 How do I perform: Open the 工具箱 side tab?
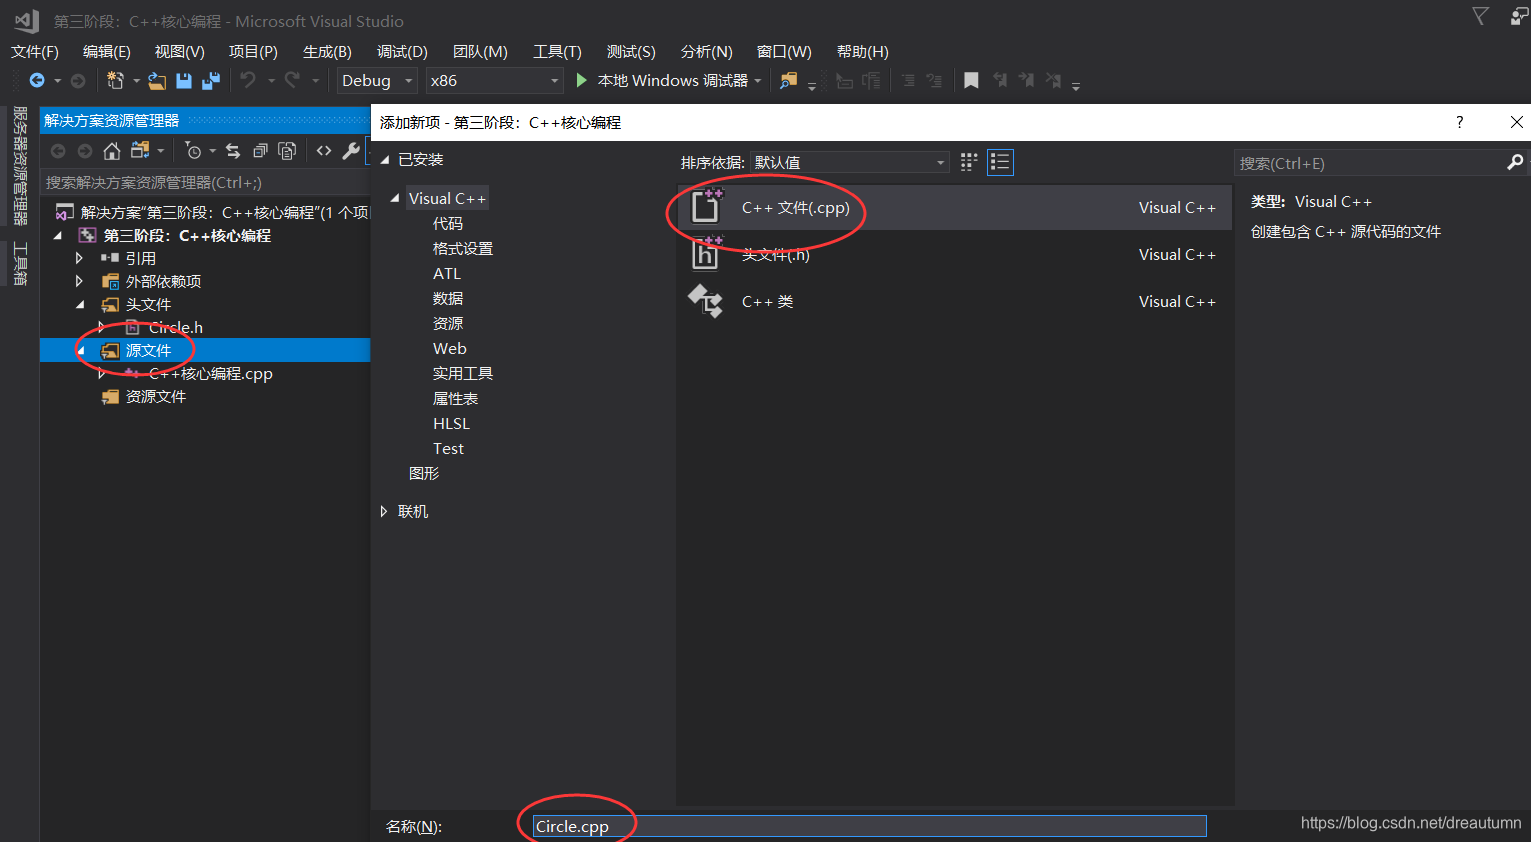[x=20, y=264]
